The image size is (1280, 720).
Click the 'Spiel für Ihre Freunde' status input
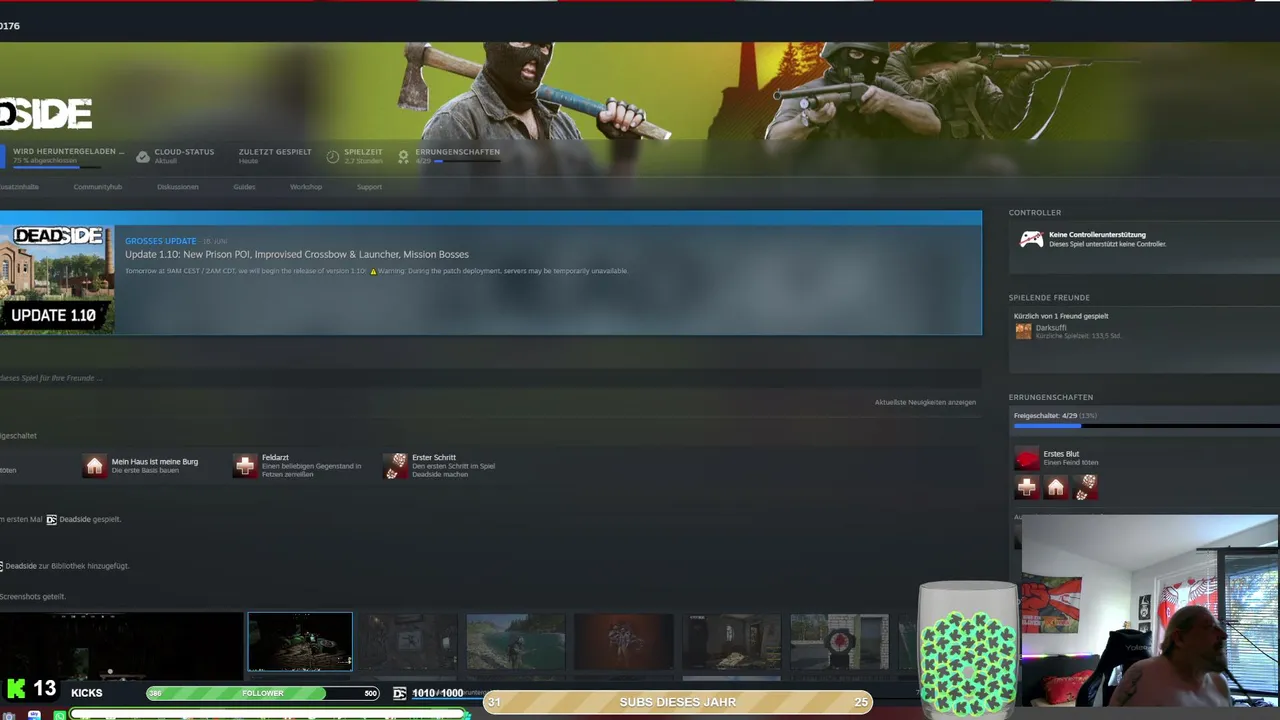(490, 378)
